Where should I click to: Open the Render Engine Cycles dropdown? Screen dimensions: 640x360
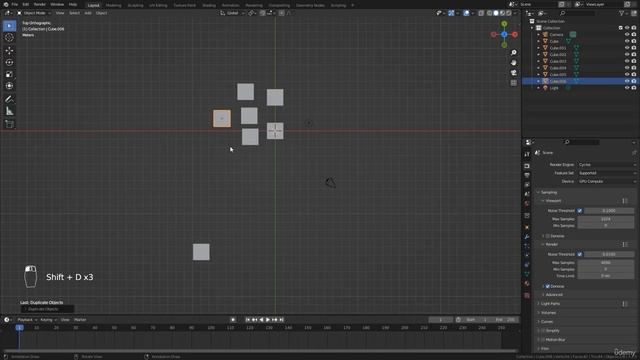click(x=607, y=164)
